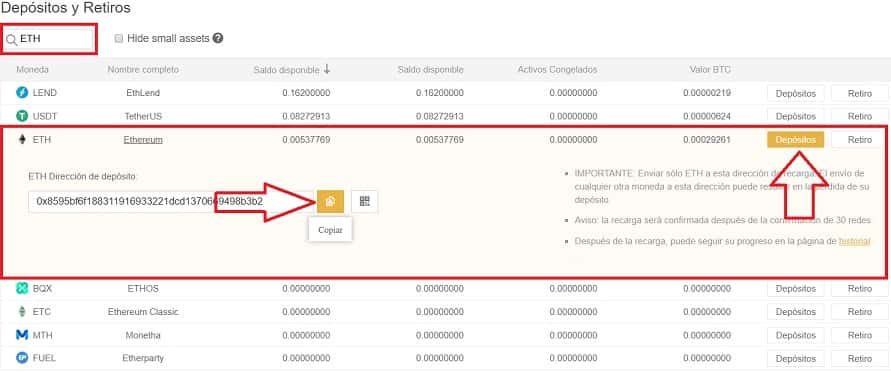This screenshot has height=372, width=891.
Task: Click the Monetha name cell
Action: point(143,335)
